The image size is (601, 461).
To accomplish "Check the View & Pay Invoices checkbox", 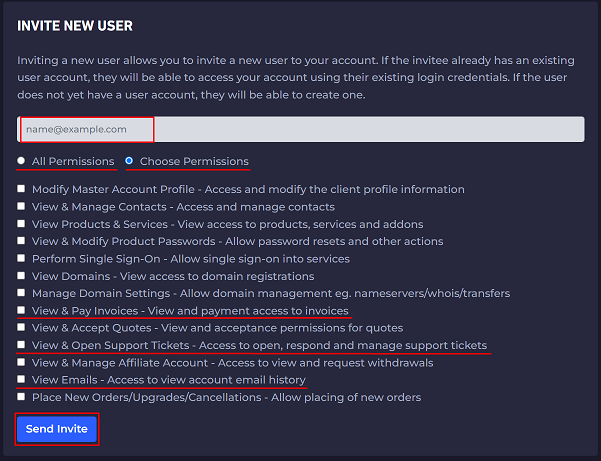I will coord(22,311).
